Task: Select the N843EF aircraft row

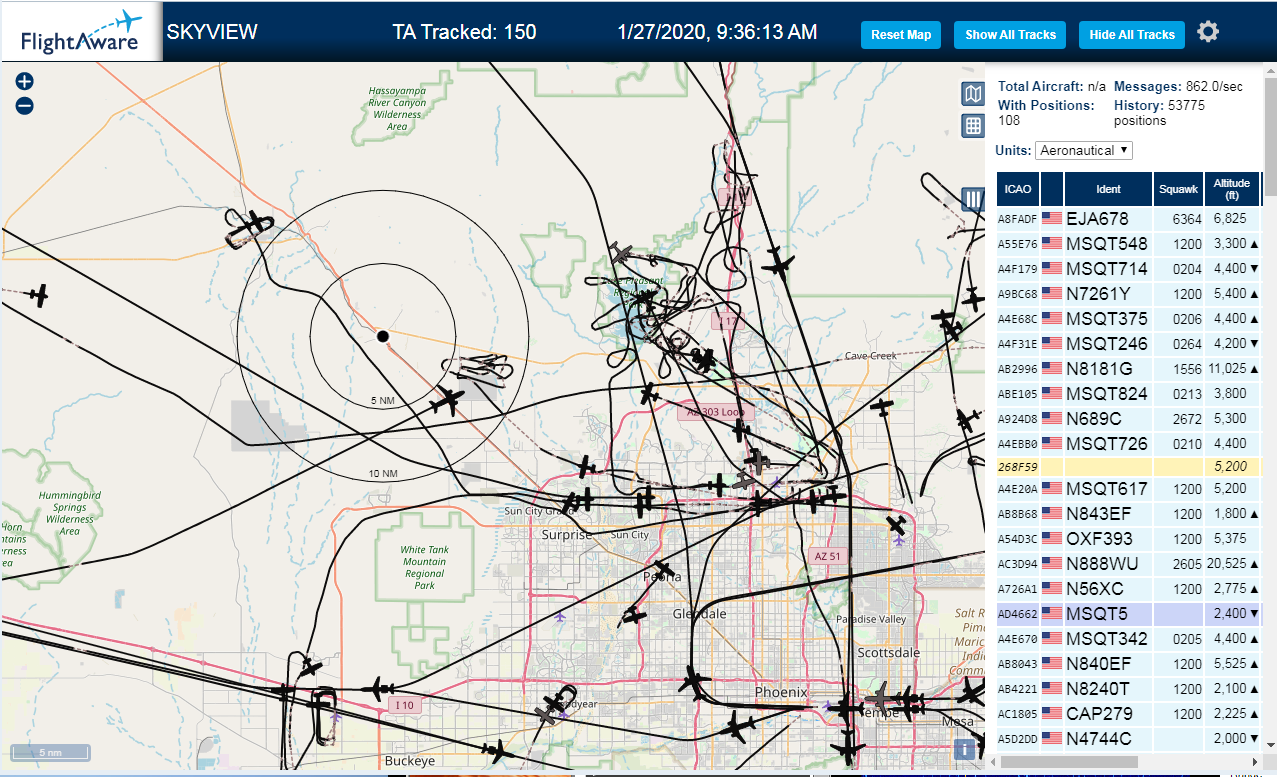Action: [1129, 514]
